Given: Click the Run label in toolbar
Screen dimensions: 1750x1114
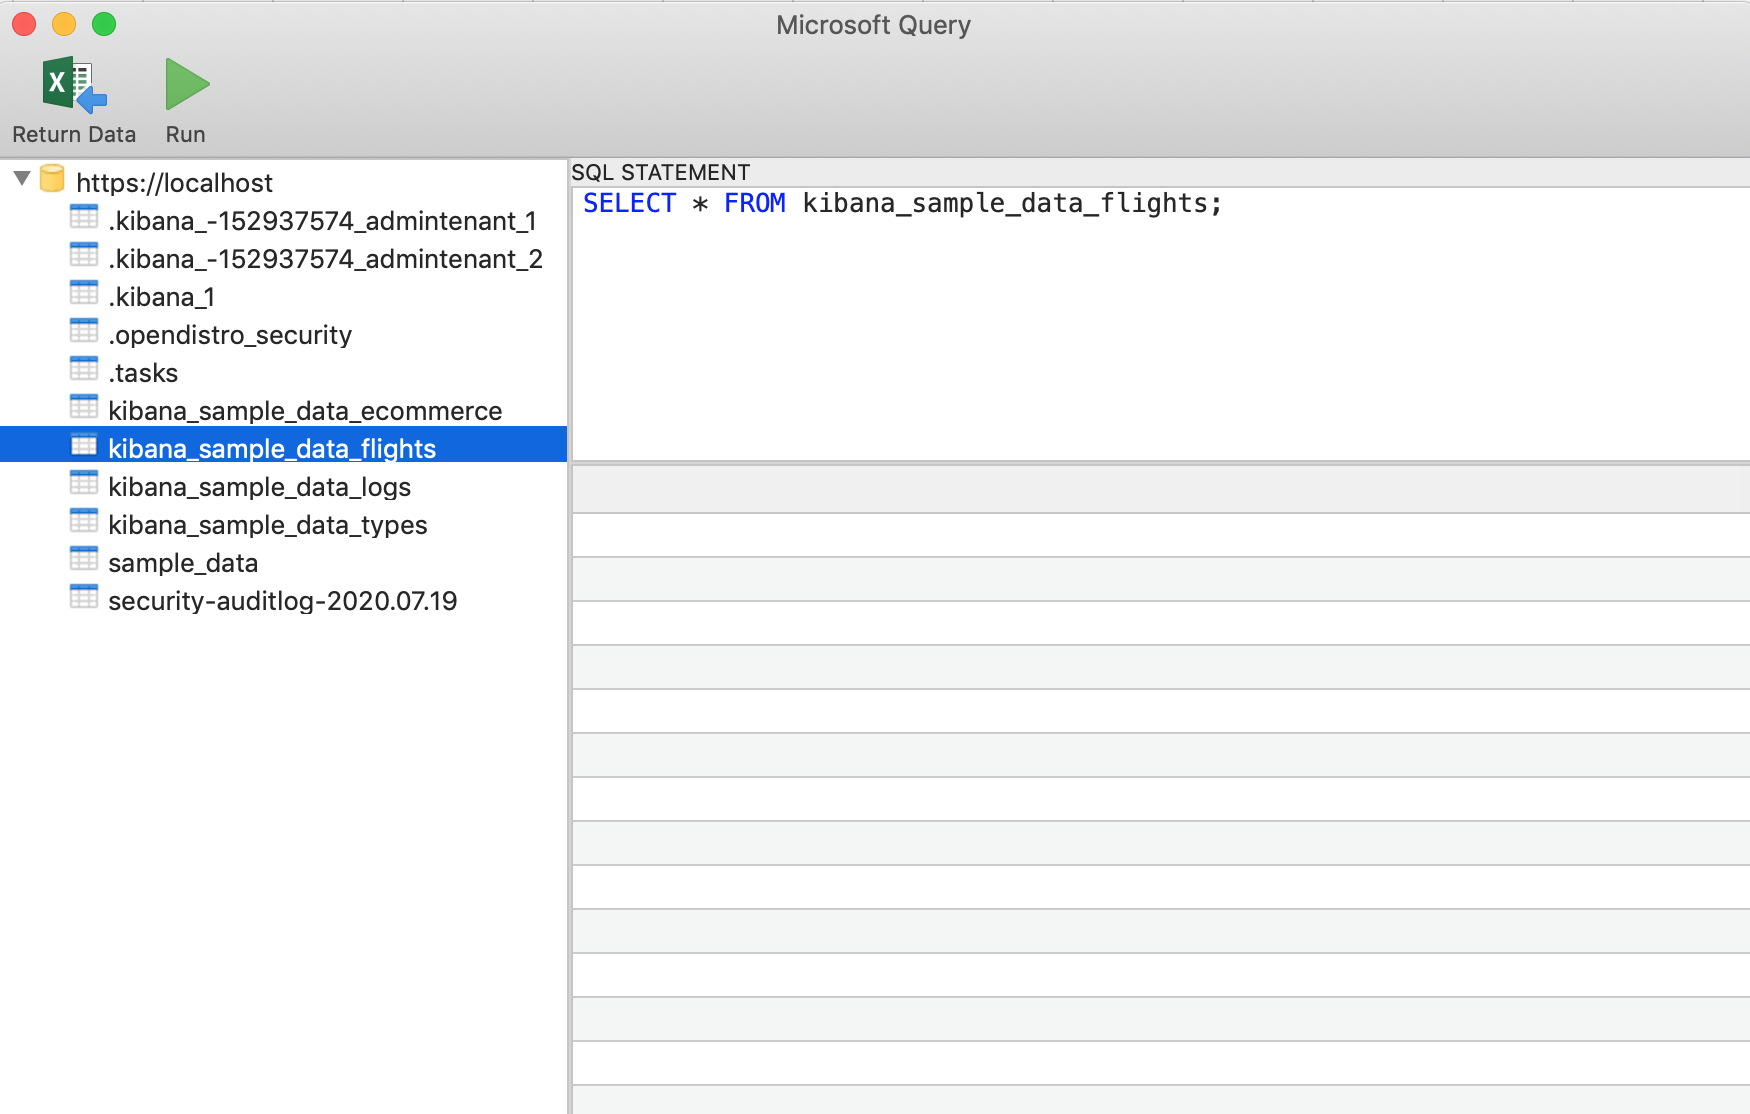Looking at the screenshot, I should click(x=186, y=134).
